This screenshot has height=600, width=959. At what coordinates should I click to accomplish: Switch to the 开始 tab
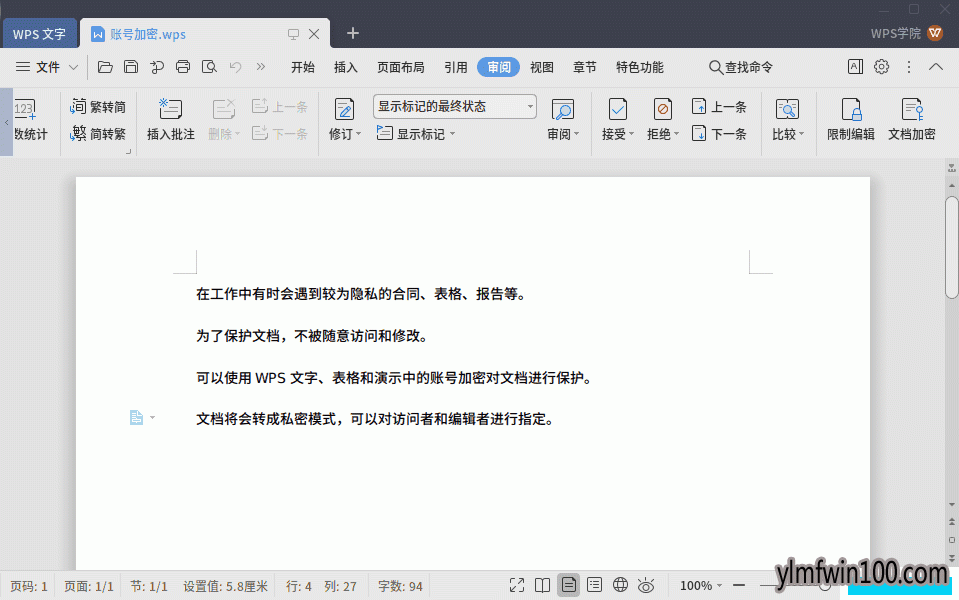(303, 67)
